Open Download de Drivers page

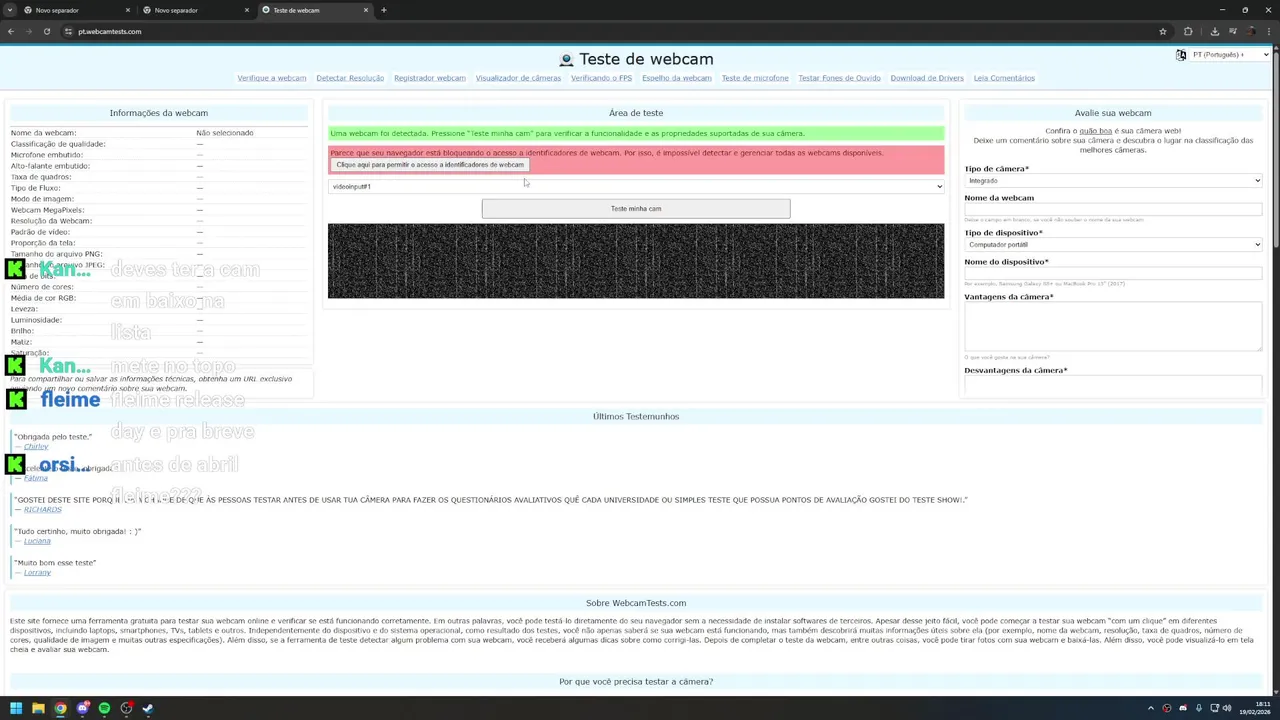coord(927,78)
